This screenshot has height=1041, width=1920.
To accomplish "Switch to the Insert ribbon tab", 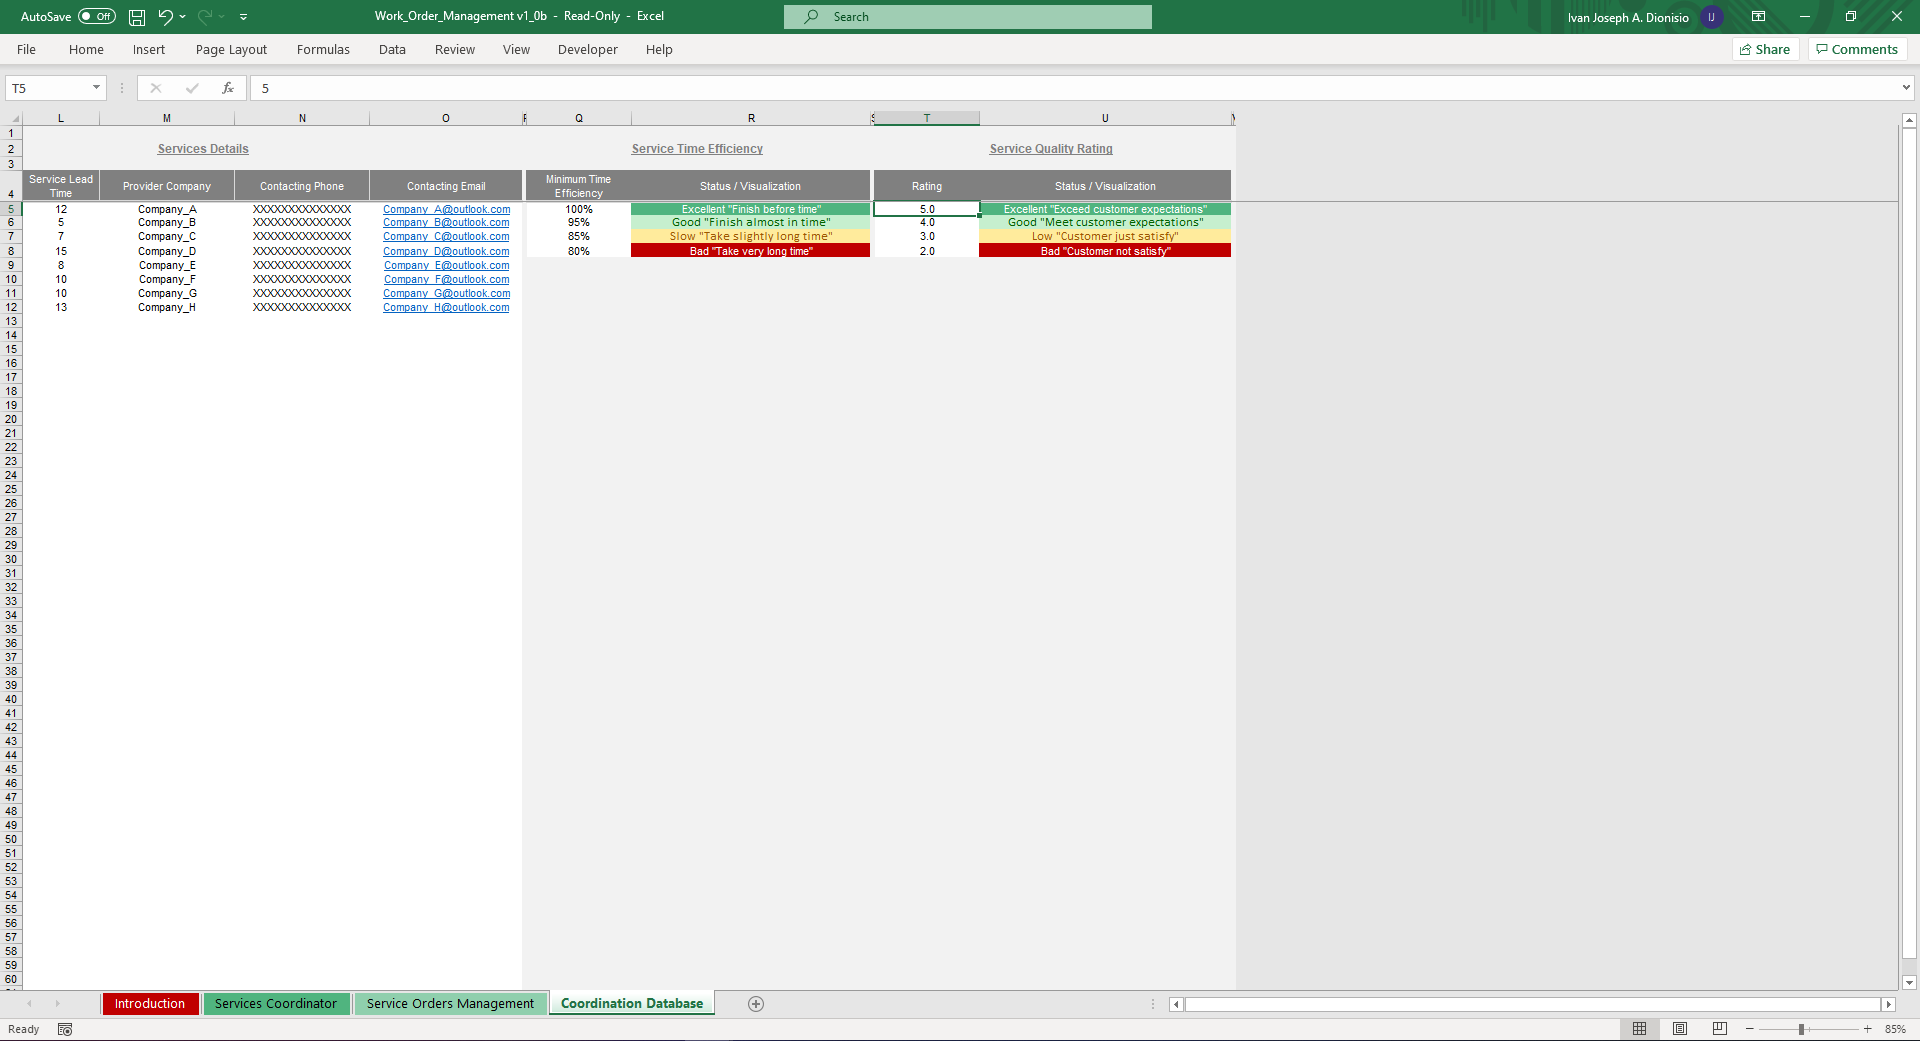I will [x=149, y=49].
